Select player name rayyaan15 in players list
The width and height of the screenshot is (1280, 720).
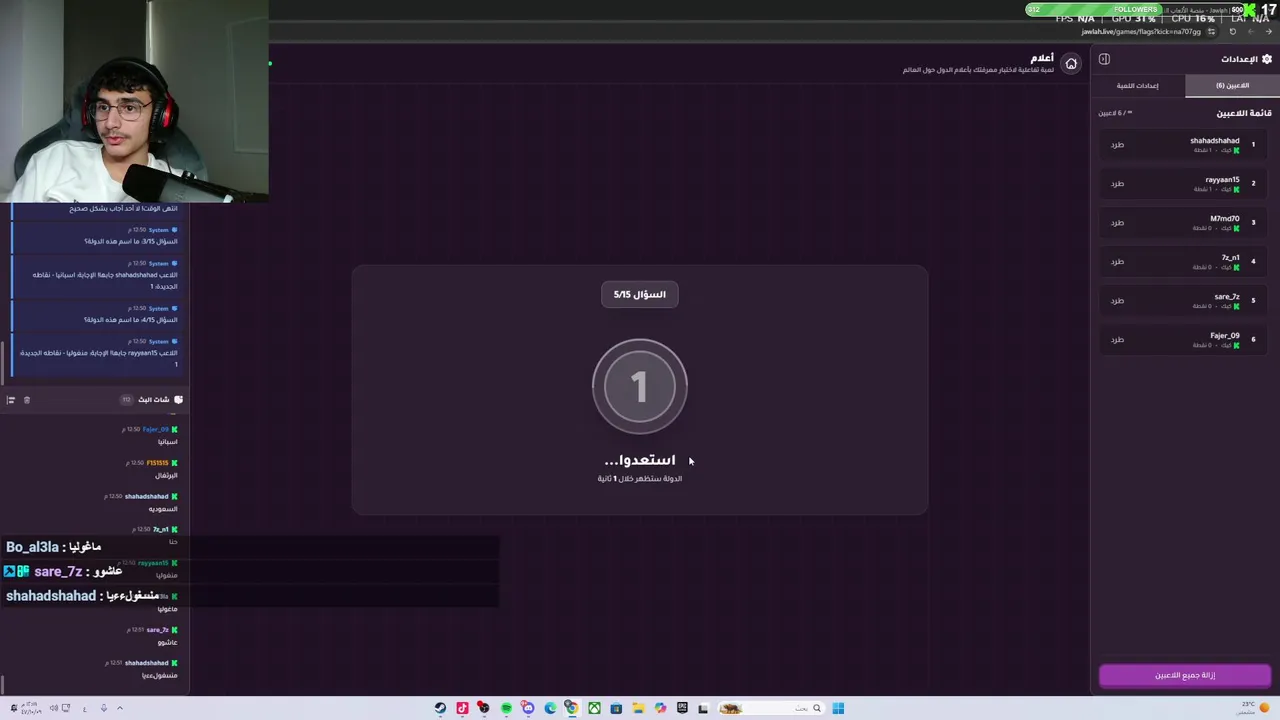[x=1222, y=180]
